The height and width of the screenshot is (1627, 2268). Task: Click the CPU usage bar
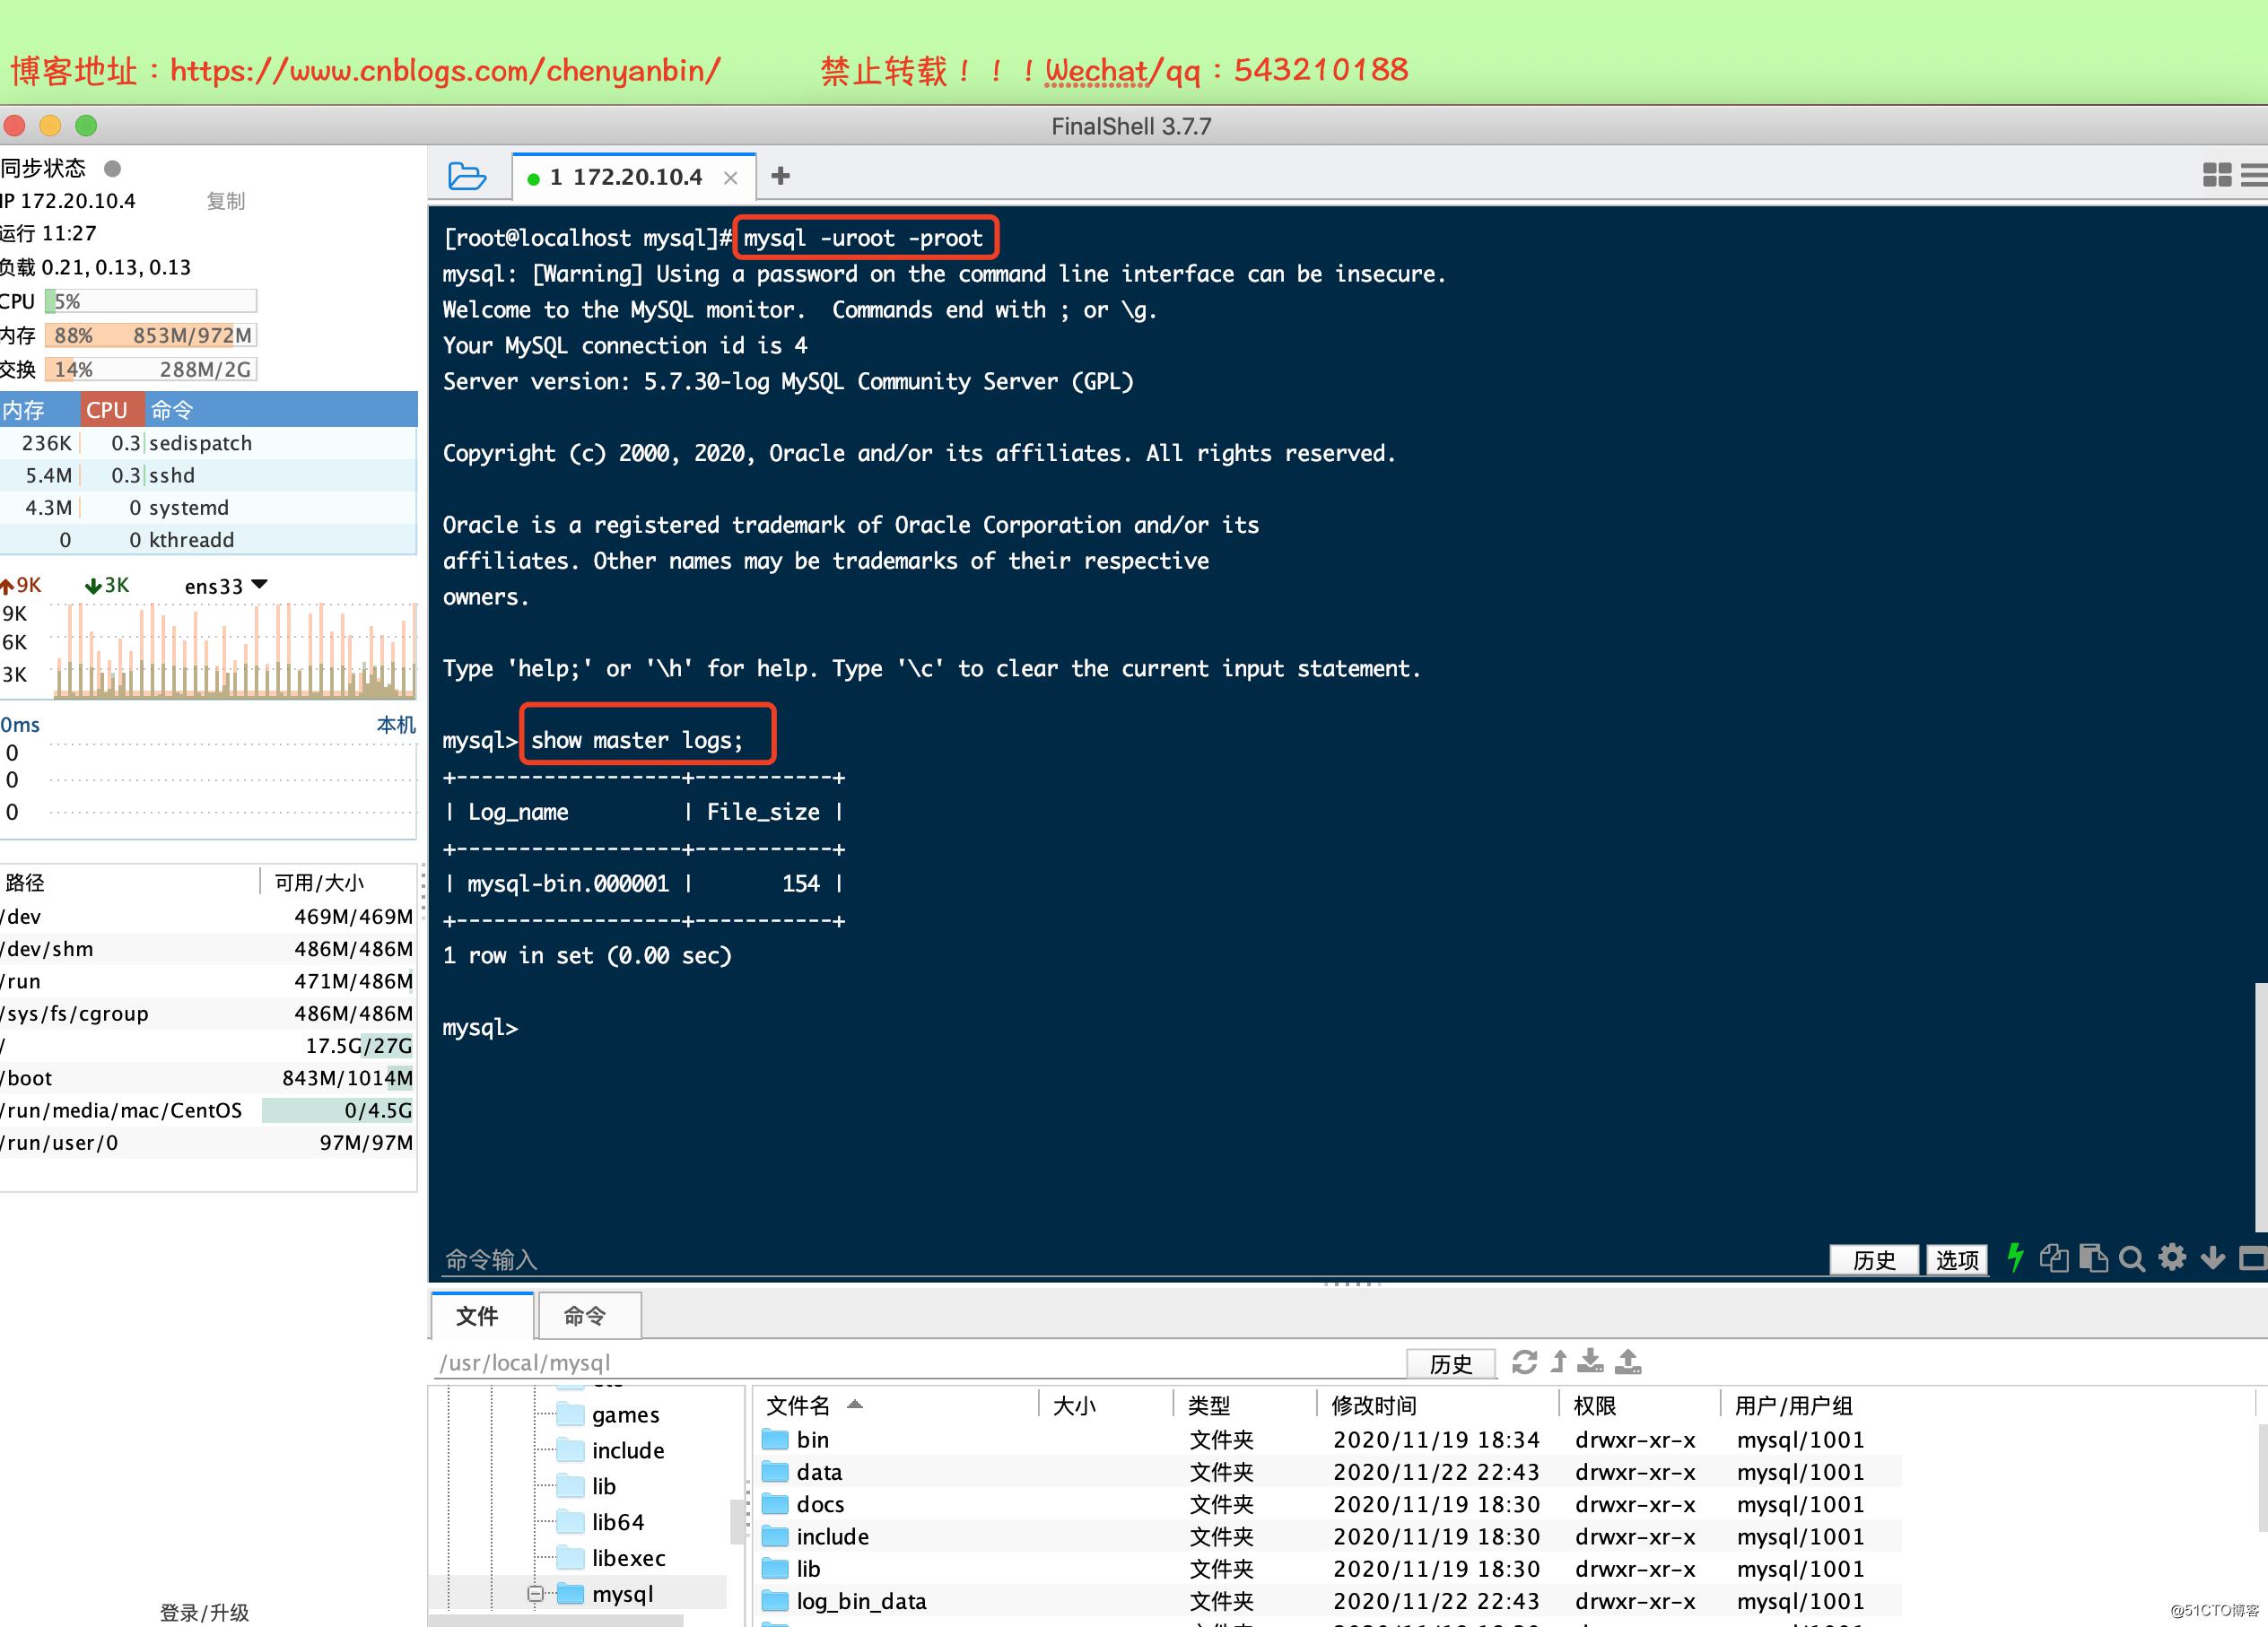tap(151, 301)
